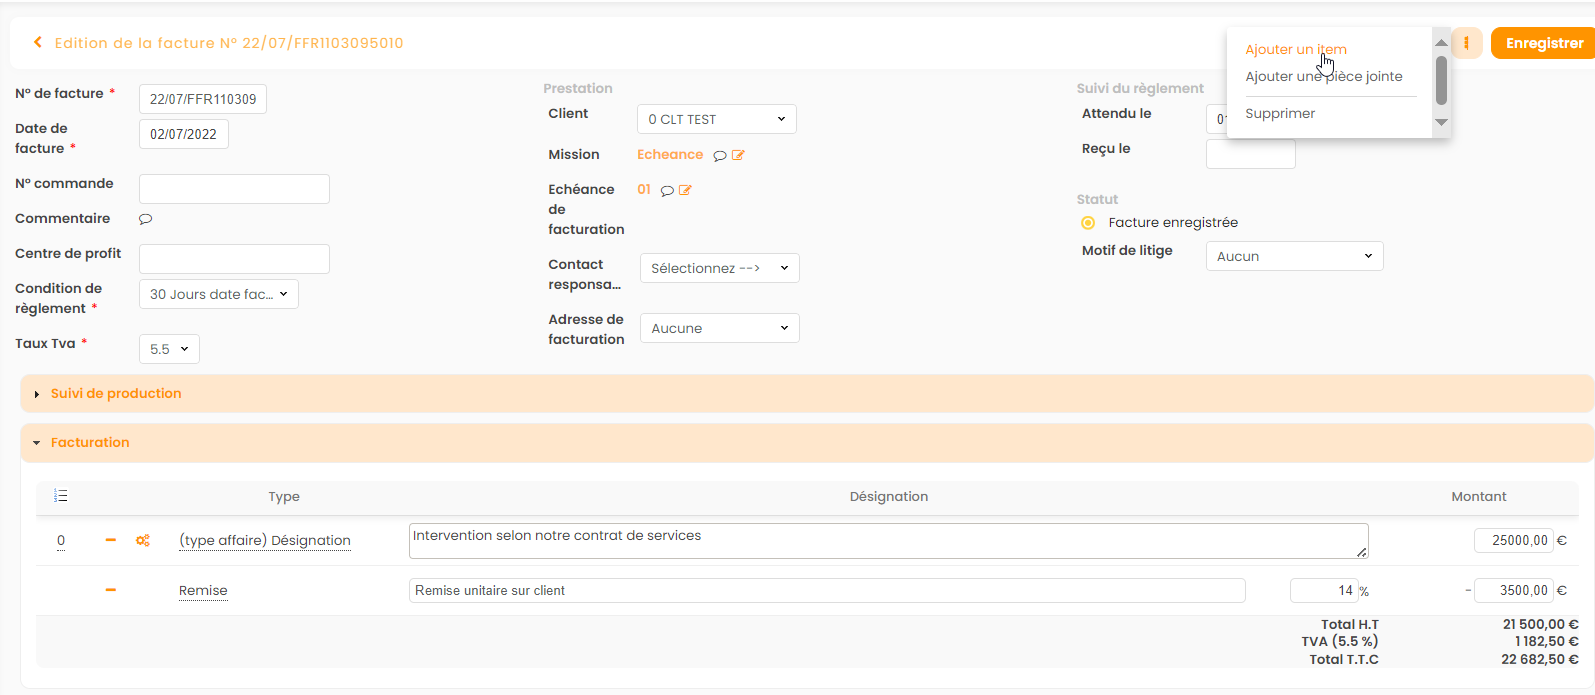Click the N° commande input field

tap(234, 189)
